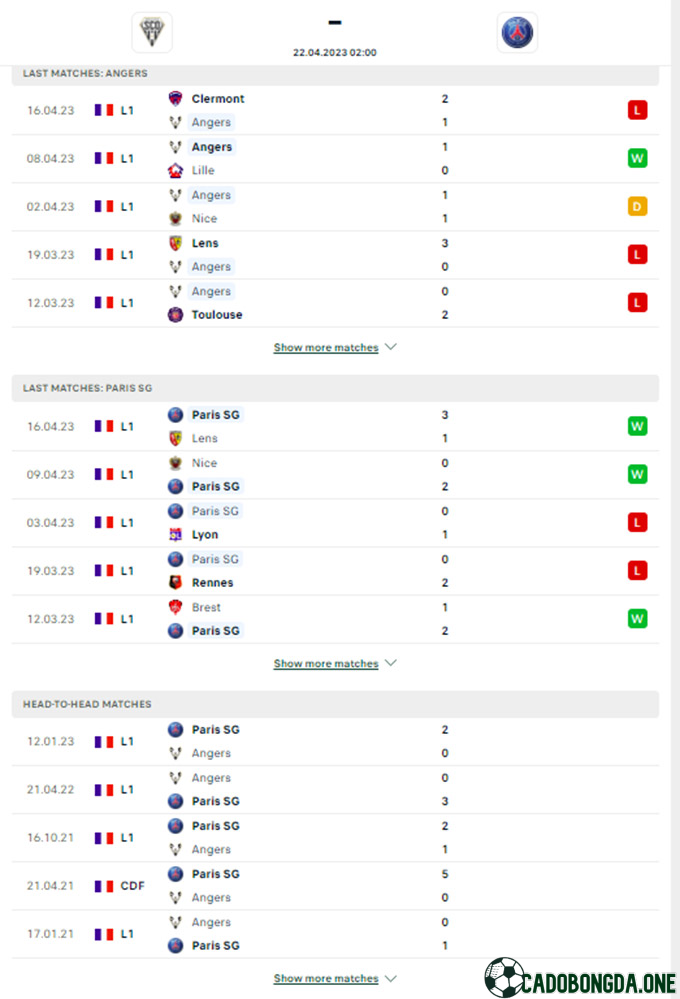
Task: Click the Brest team logo
Action: pos(175,607)
